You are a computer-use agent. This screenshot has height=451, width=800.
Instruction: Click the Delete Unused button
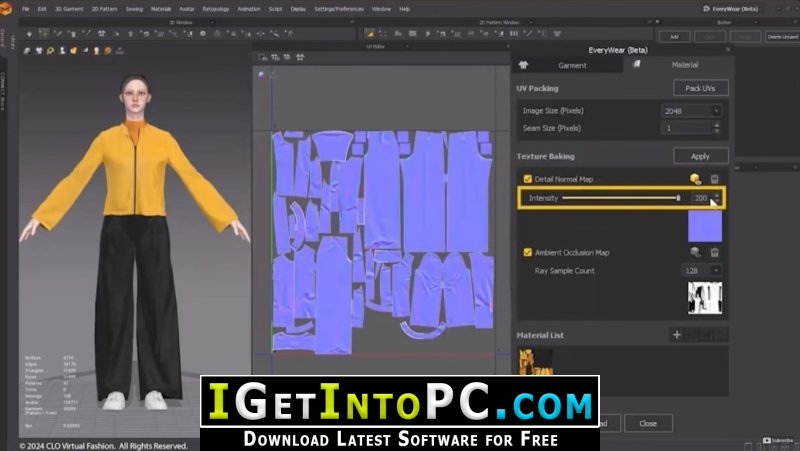click(x=782, y=37)
